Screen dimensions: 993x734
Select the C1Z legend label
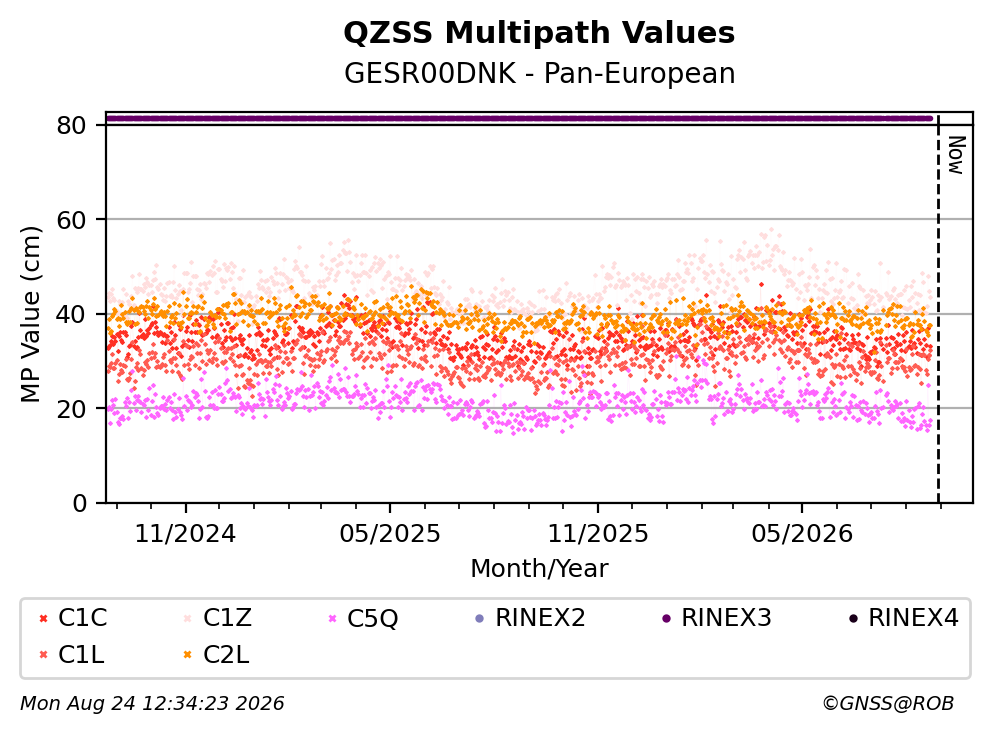point(227,617)
